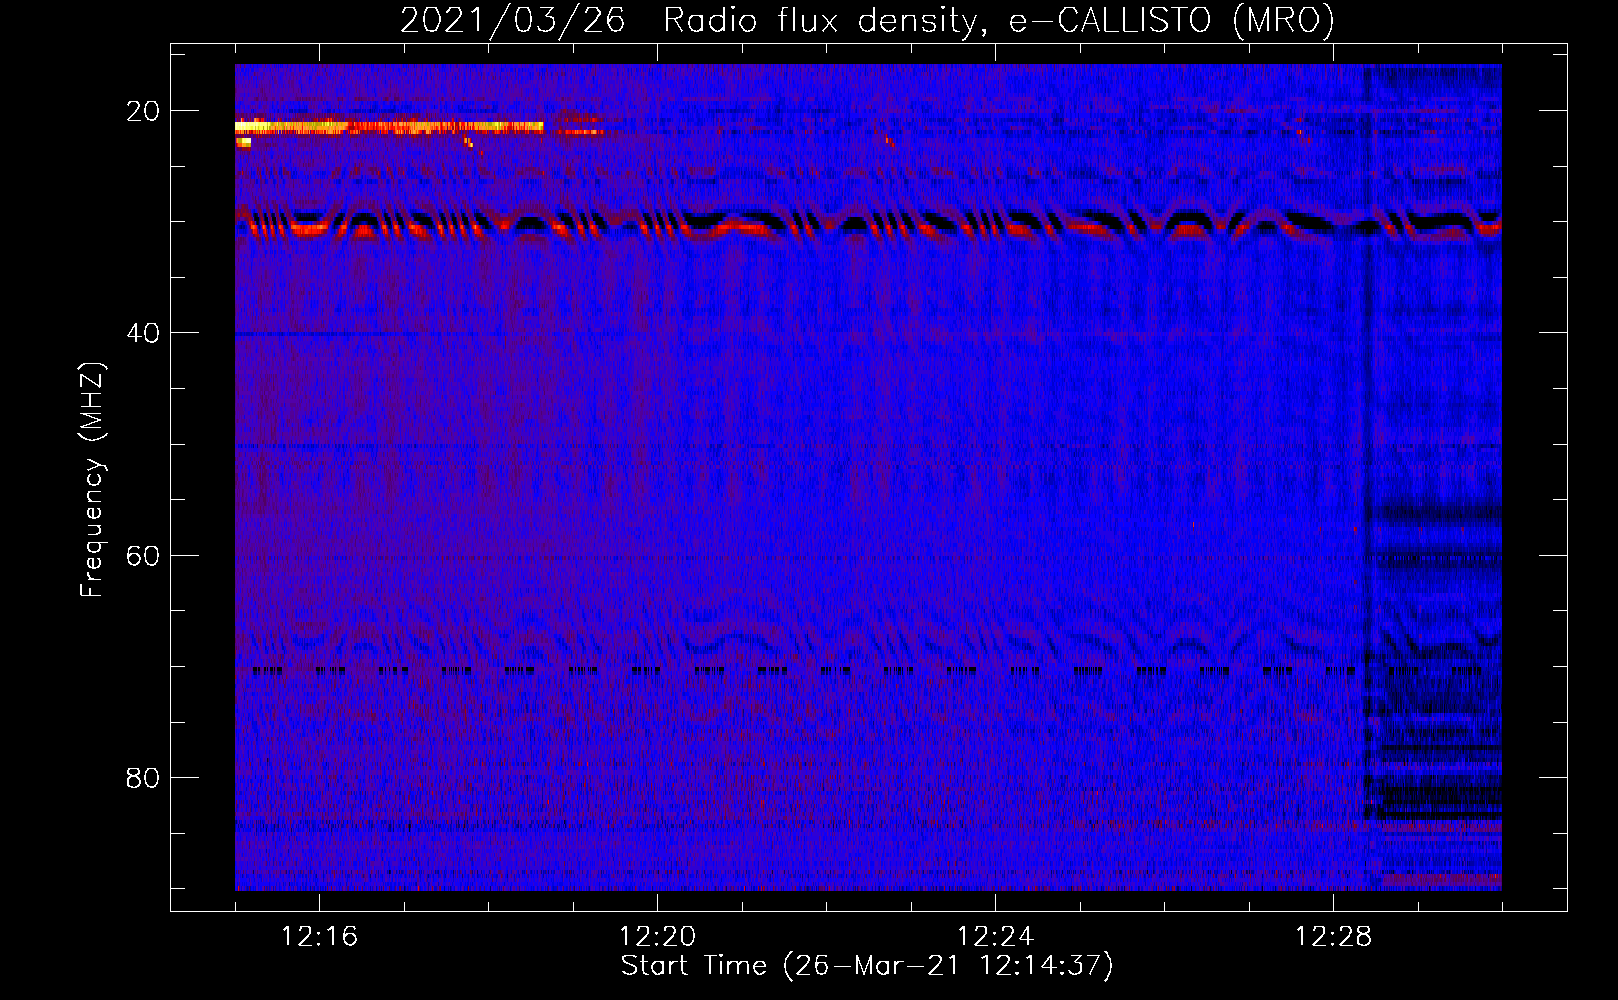This screenshot has width=1618, height=1000.
Task: Click the 60 frequency tick label
Action: point(144,555)
